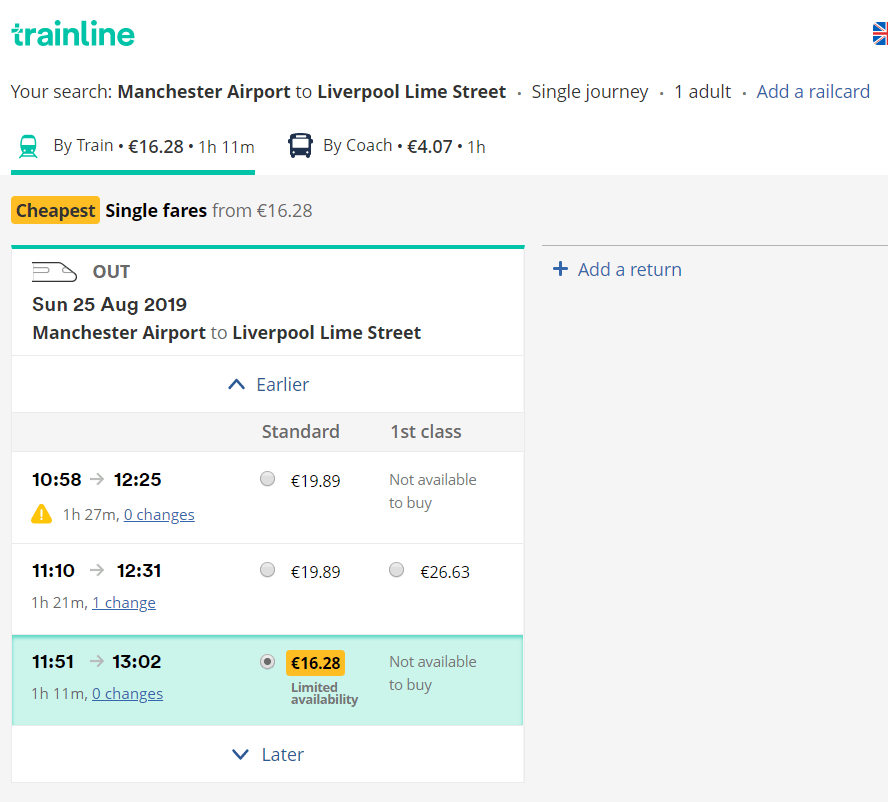The width and height of the screenshot is (888, 802).
Task: Click the train icon in By Train tab
Action: tap(28, 146)
